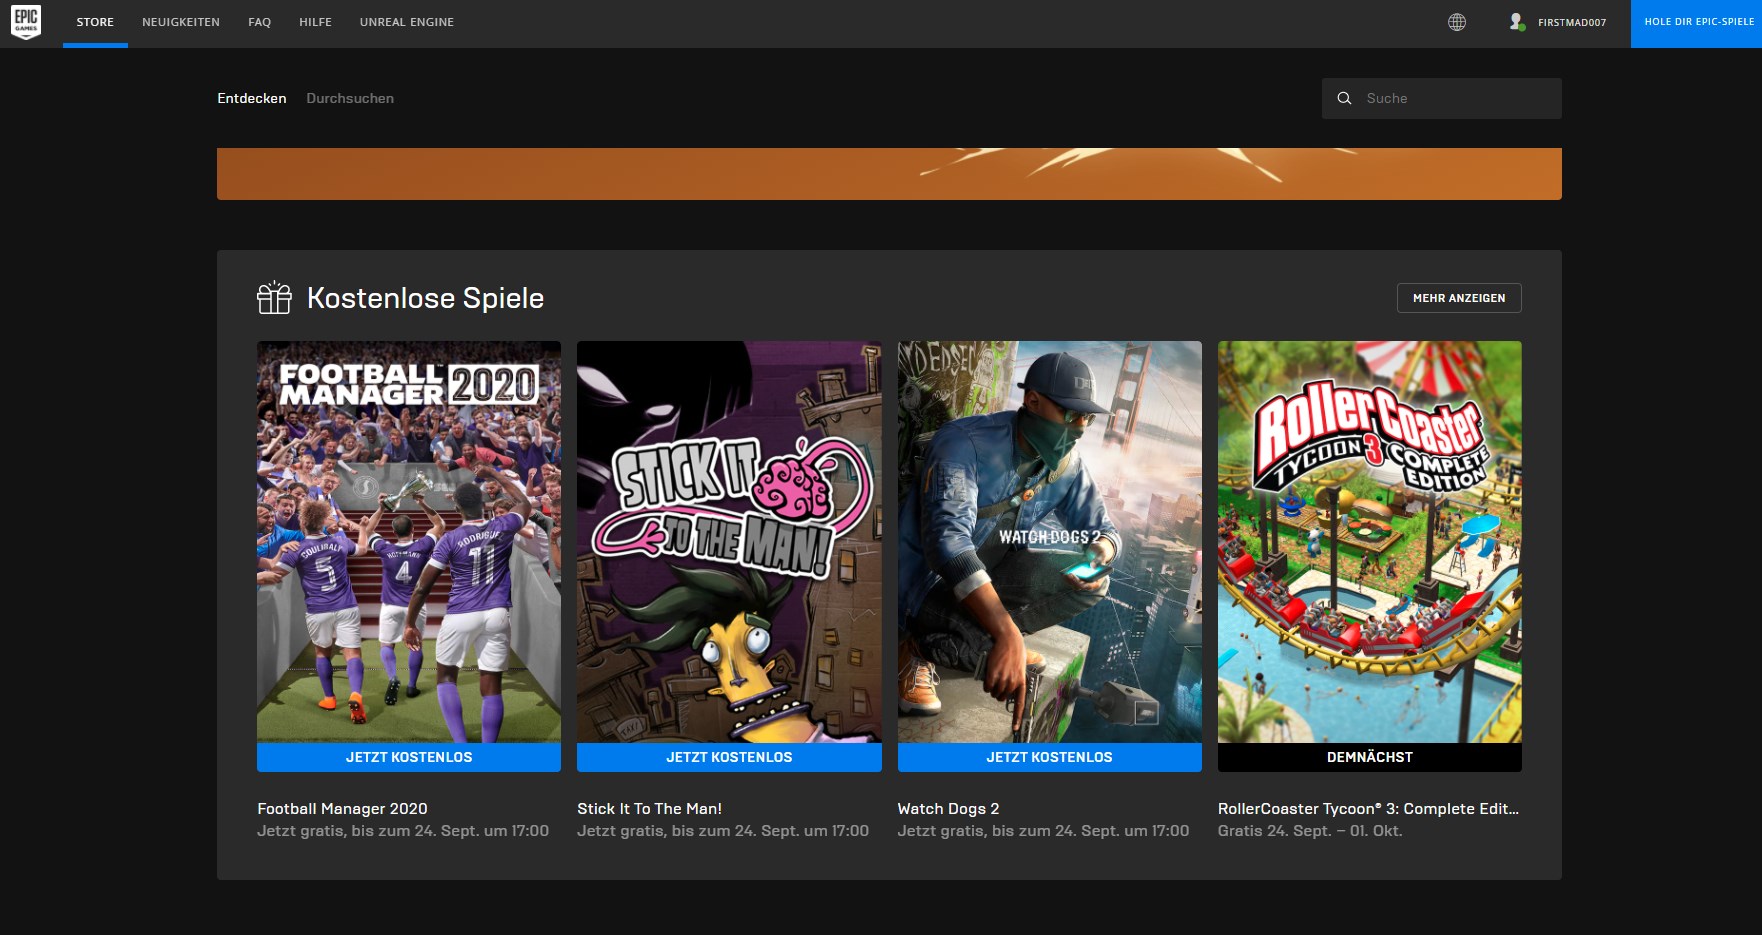Open RollerCoaster Tycoon 3: Complete Edit... title
Image resolution: width=1762 pixels, height=935 pixels.
click(x=1368, y=809)
